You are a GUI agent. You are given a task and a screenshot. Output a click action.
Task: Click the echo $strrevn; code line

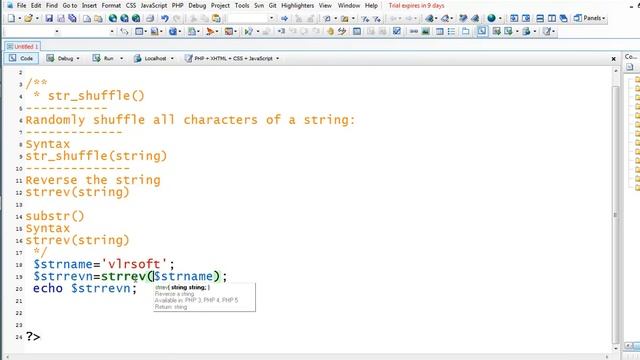click(x=85, y=288)
